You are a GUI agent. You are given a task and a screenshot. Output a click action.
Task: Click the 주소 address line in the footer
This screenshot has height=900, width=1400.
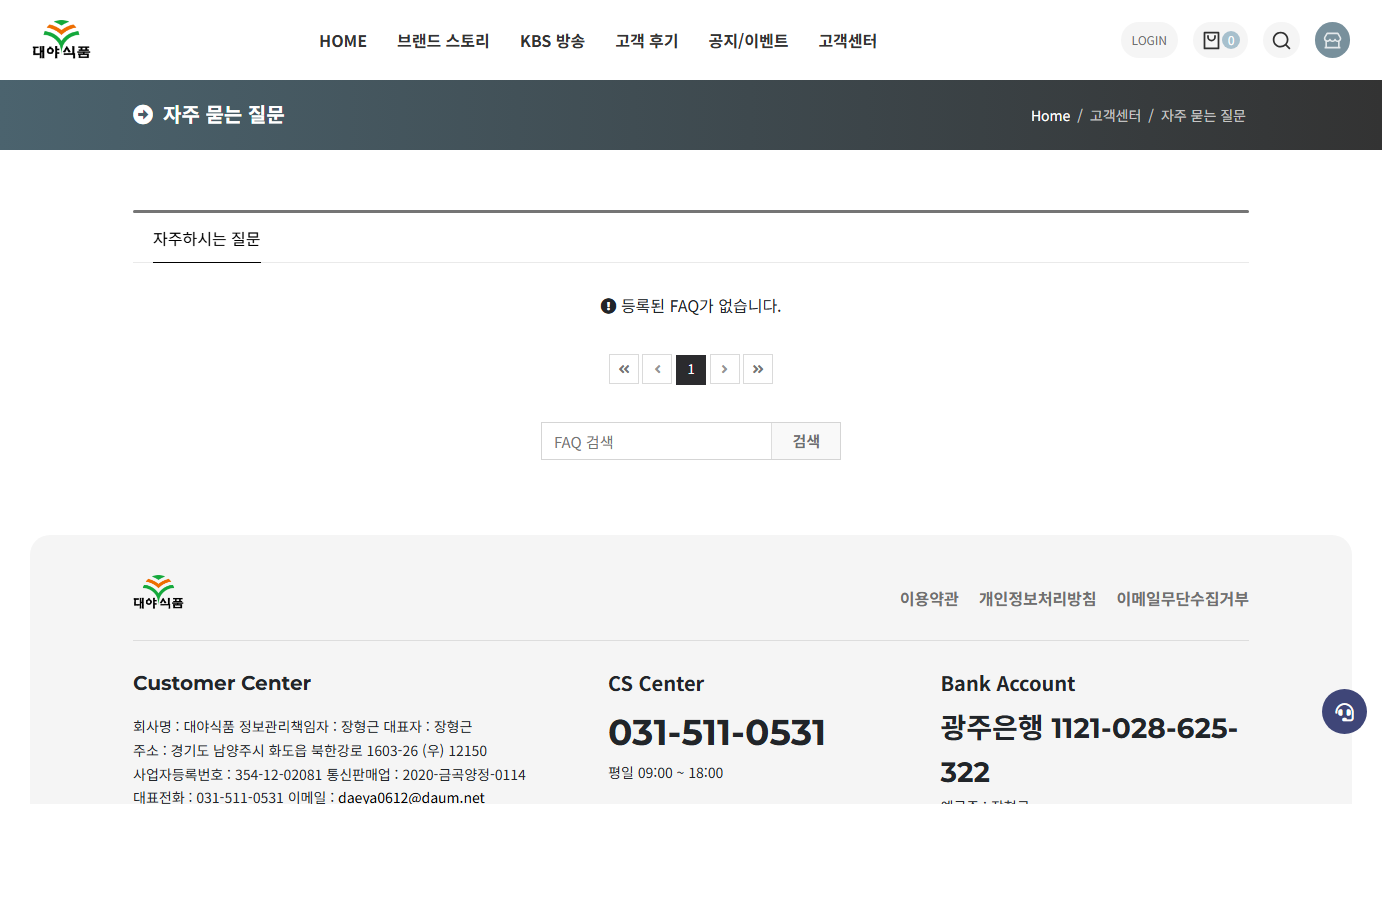click(310, 751)
